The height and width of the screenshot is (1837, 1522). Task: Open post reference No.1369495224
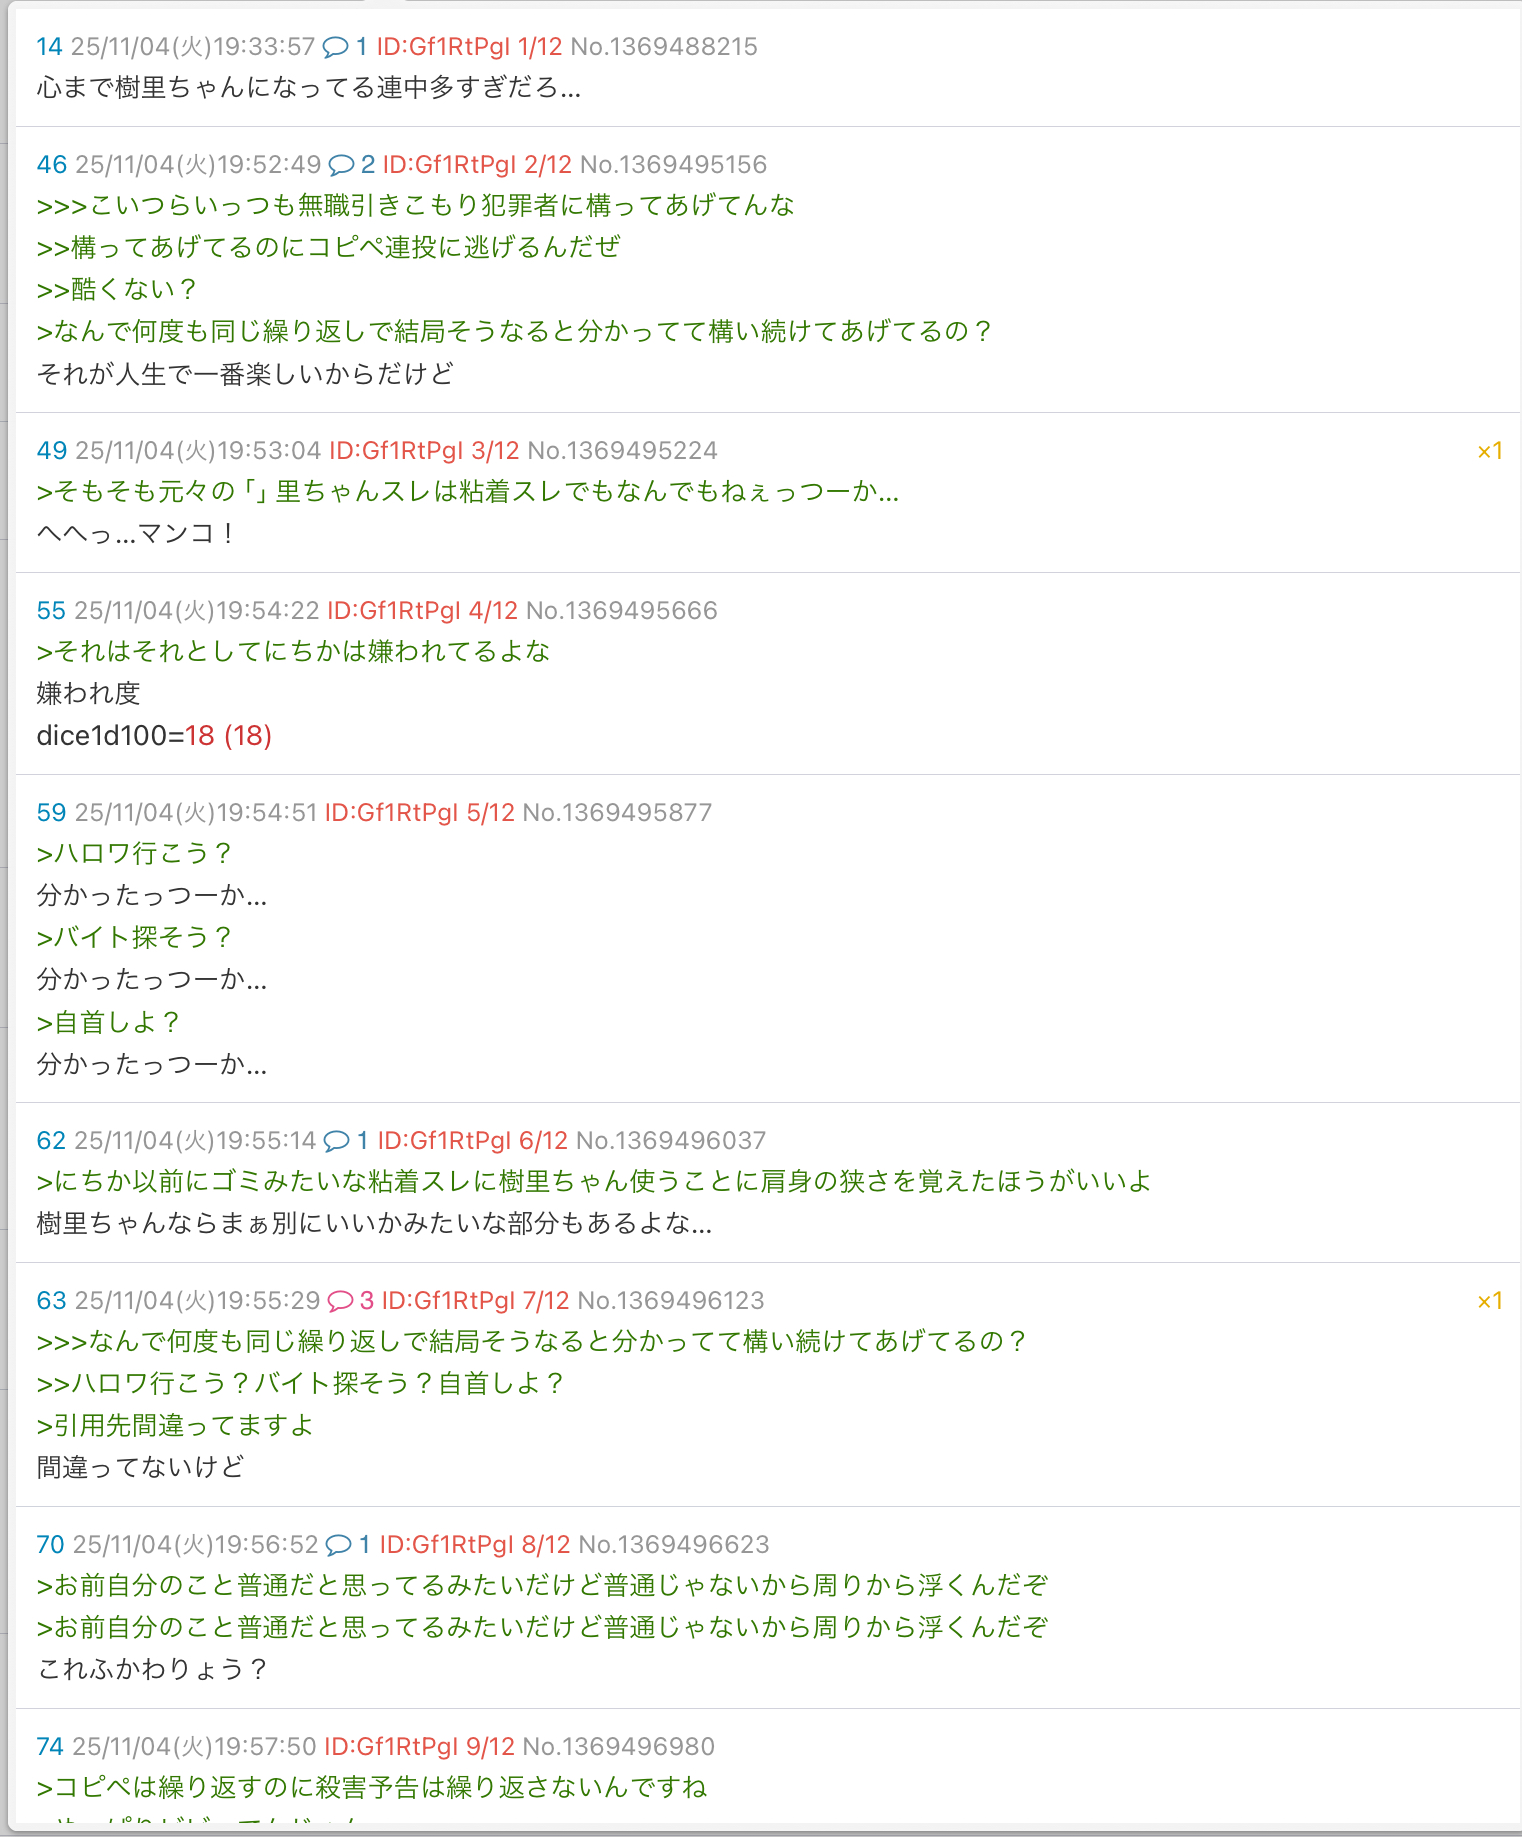point(622,451)
